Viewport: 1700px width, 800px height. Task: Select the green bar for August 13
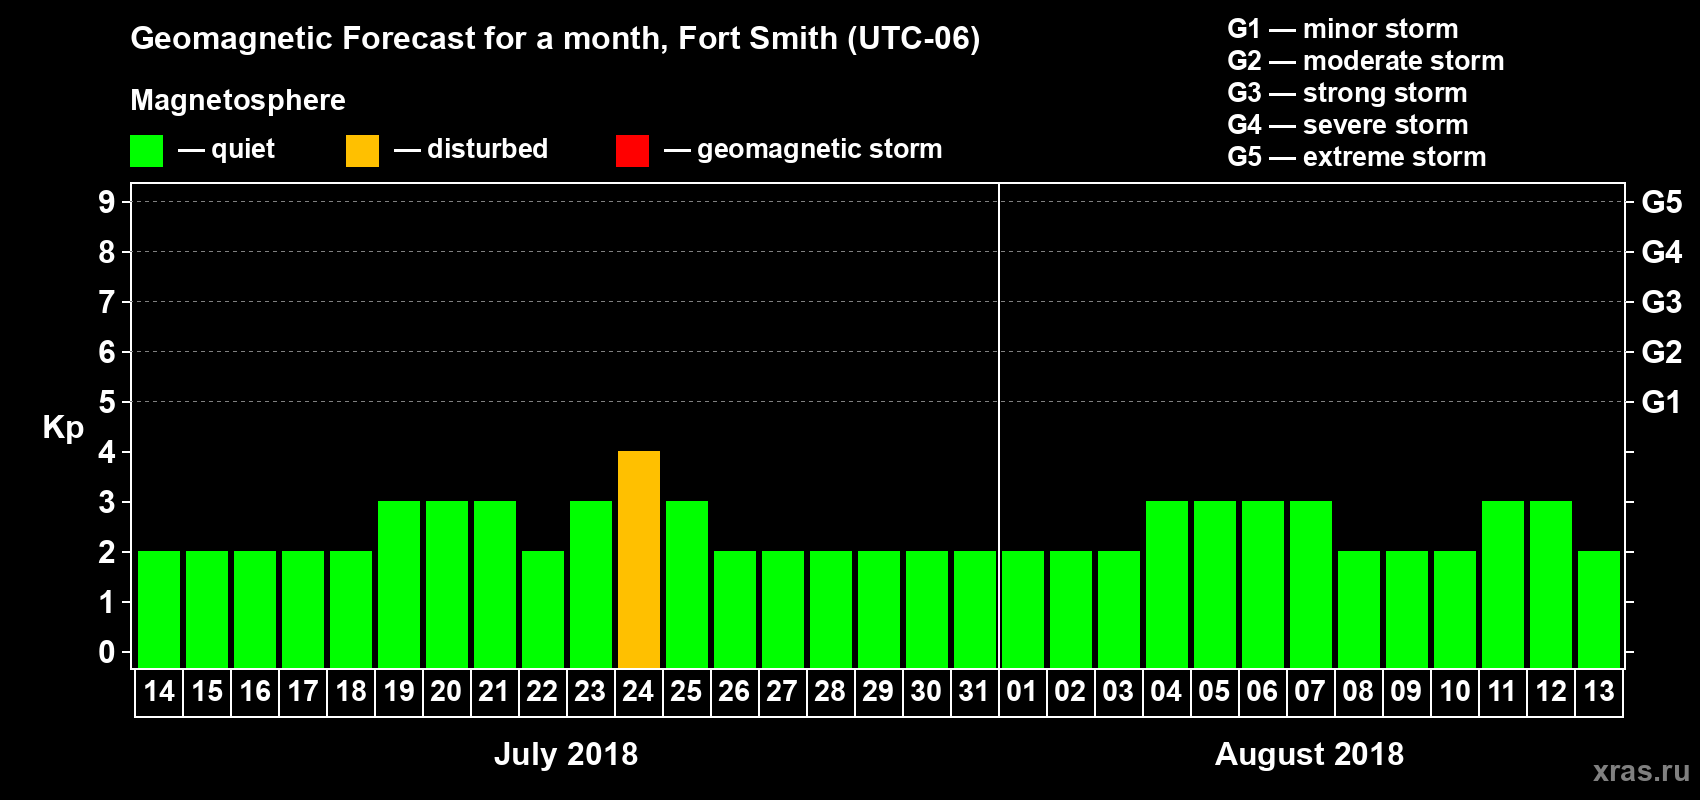[1599, 609]
